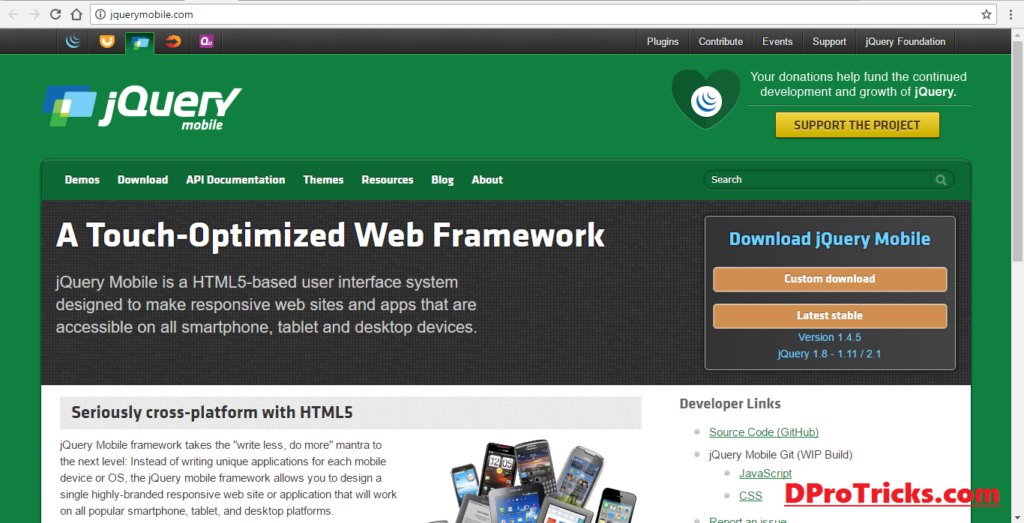Screen dimensions: 1024x523
Task: Open the Resources tab
Action: coord(387,180)
